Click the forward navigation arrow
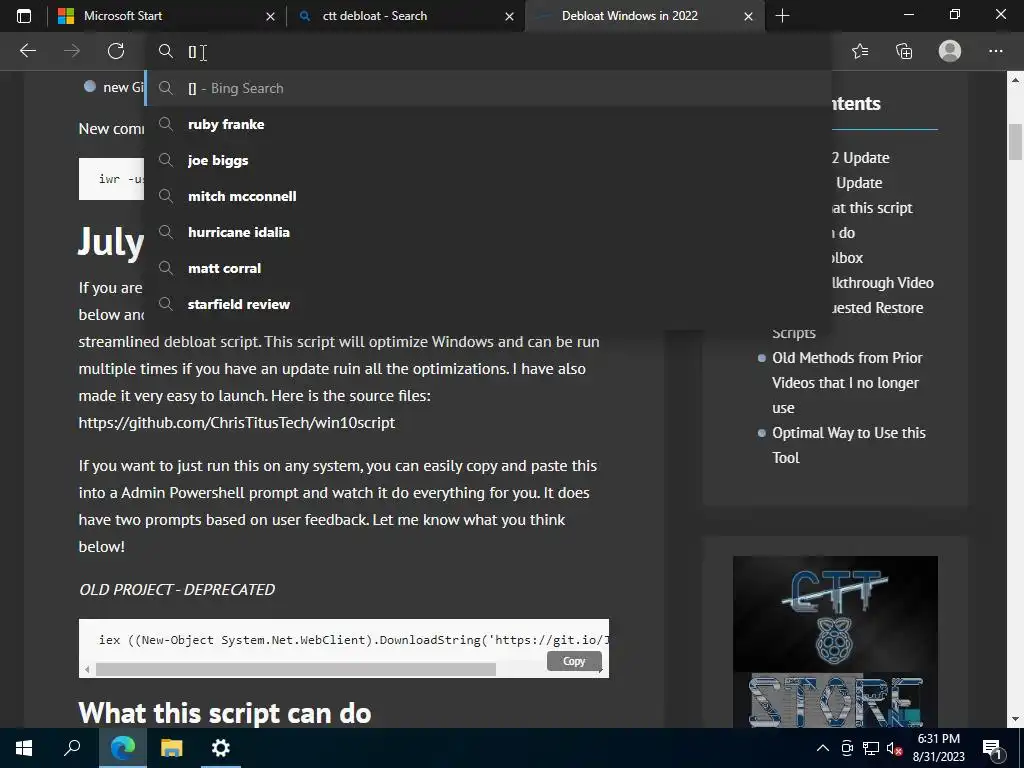 click(72, 51)
